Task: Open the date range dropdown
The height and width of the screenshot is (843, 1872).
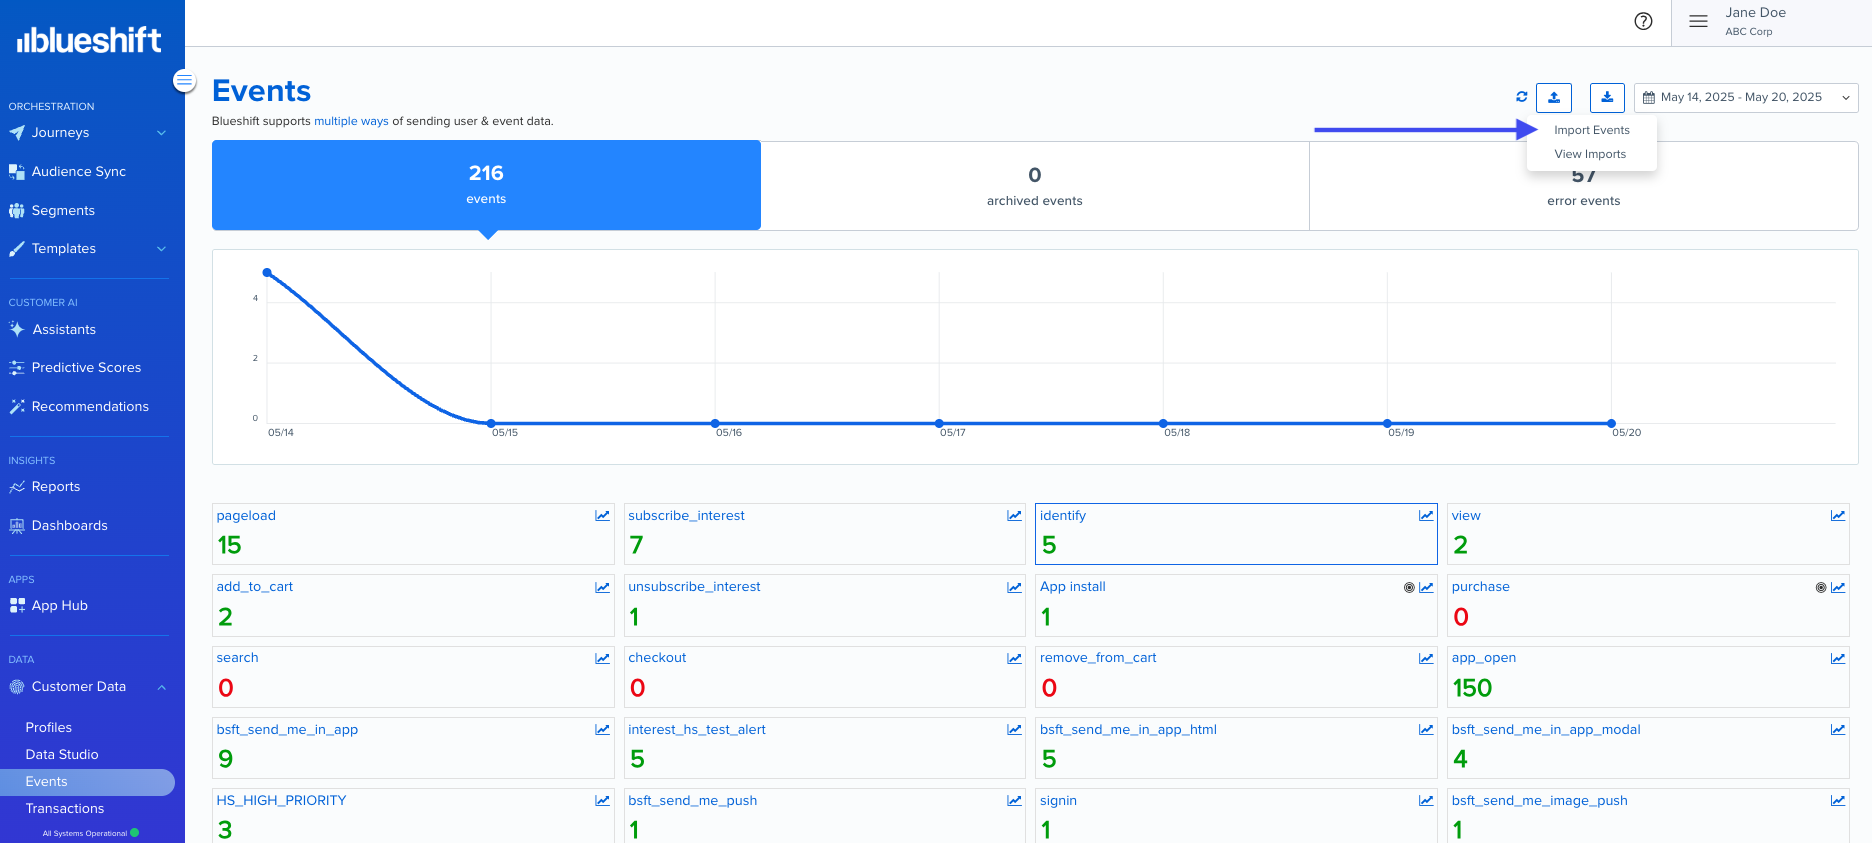Action: coord(1746,97)
